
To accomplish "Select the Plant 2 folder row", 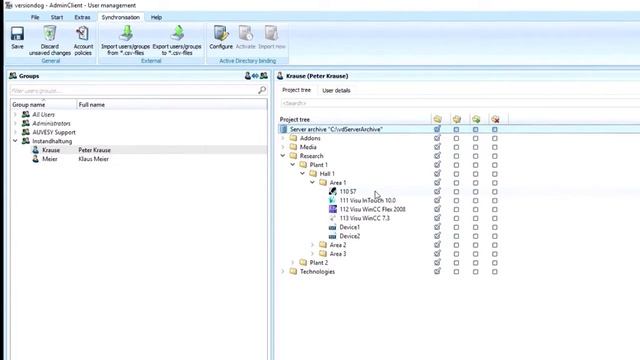I will pyautogui.click(x=318, y=263).
